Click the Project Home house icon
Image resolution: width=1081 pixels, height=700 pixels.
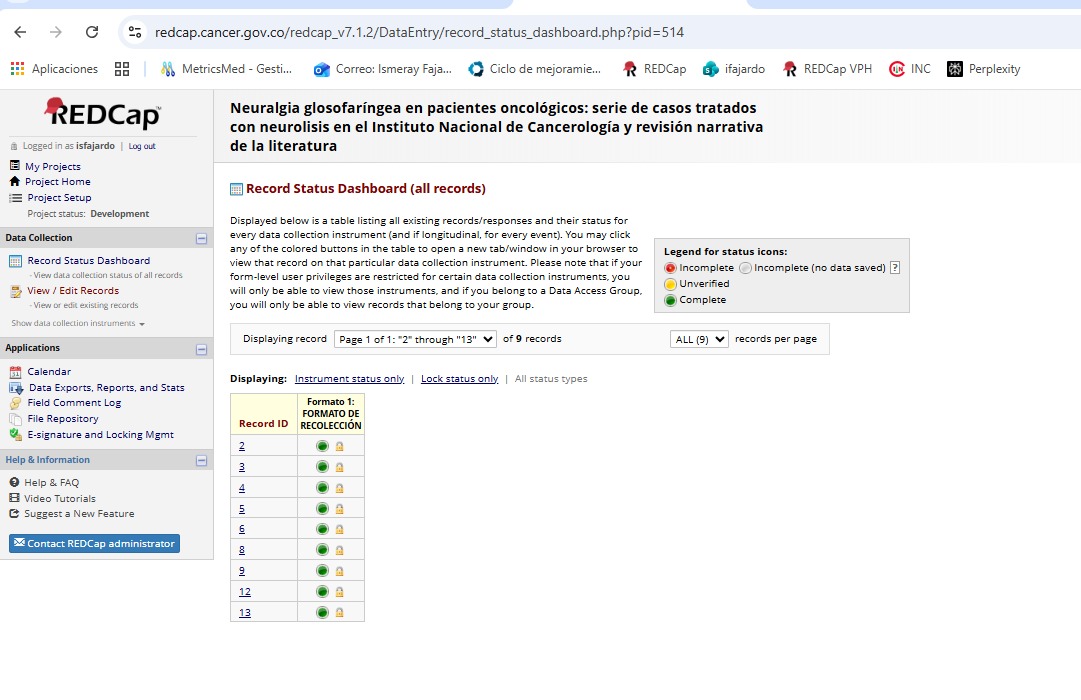pos(15,182)
